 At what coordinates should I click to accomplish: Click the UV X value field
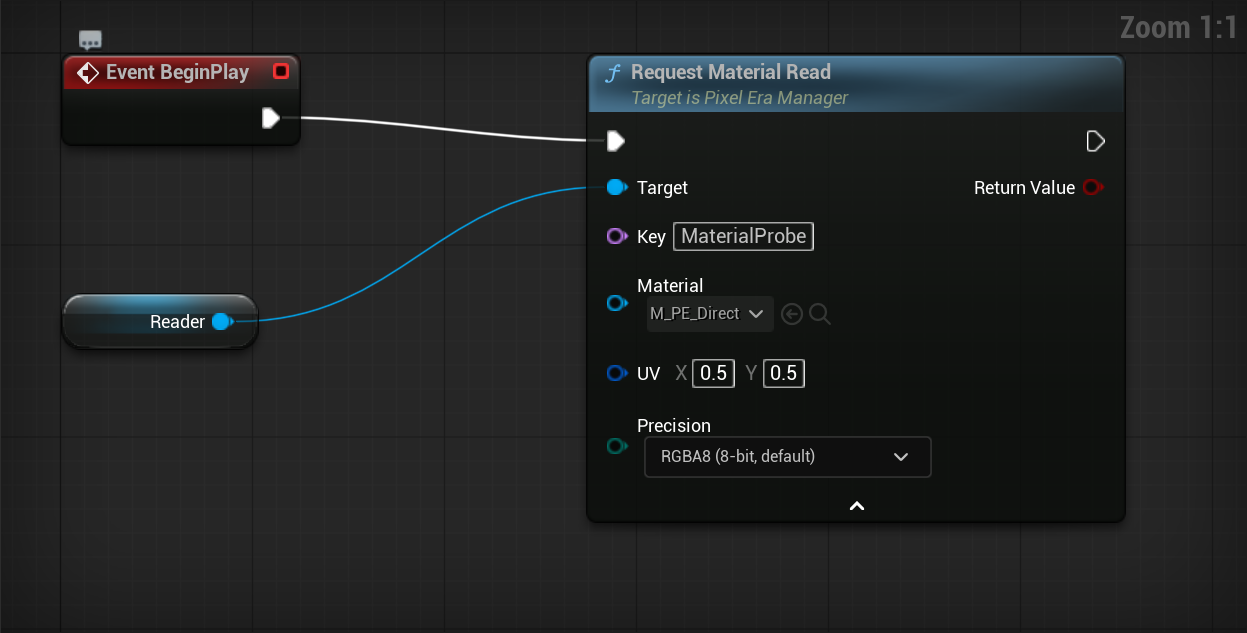pyautogui.click(x=713, y=373)
